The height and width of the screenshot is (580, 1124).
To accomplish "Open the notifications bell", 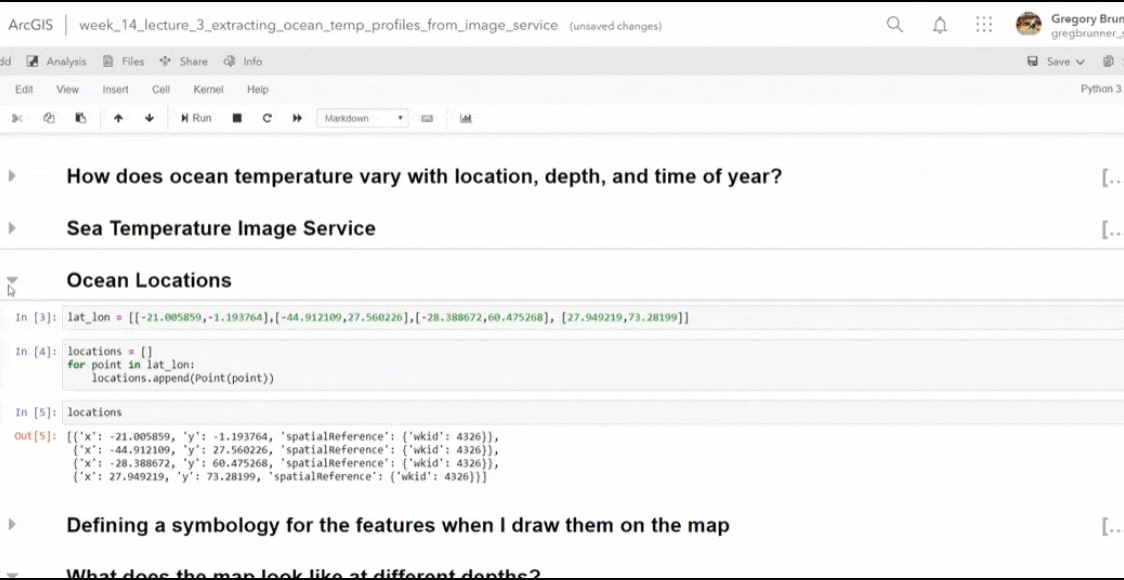I will click(x=940, y=25).
